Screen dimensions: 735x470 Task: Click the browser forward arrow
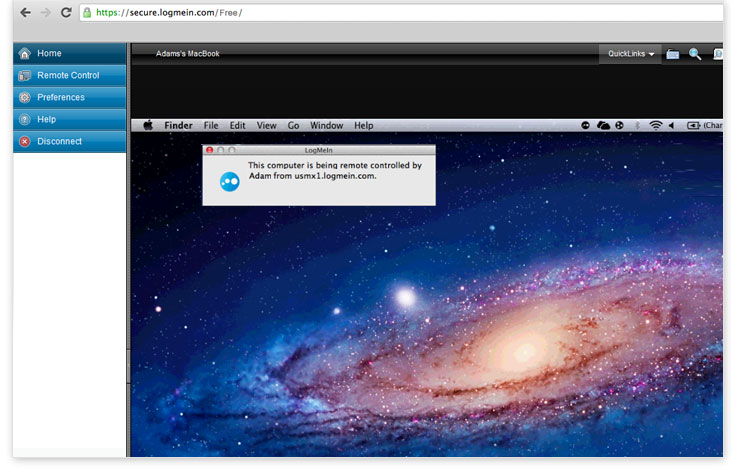pos(45,13)
